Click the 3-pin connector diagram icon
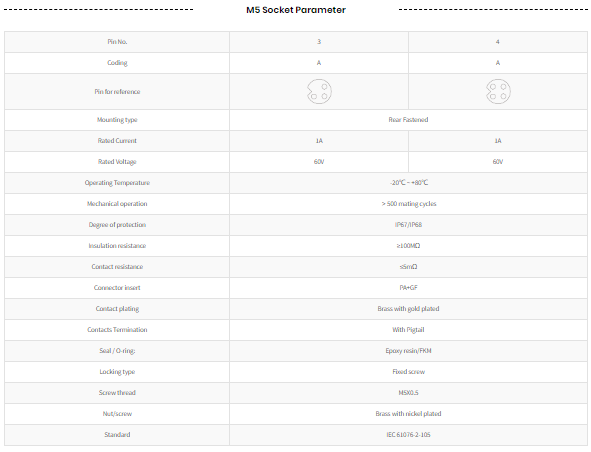 (x=319, y=92)
